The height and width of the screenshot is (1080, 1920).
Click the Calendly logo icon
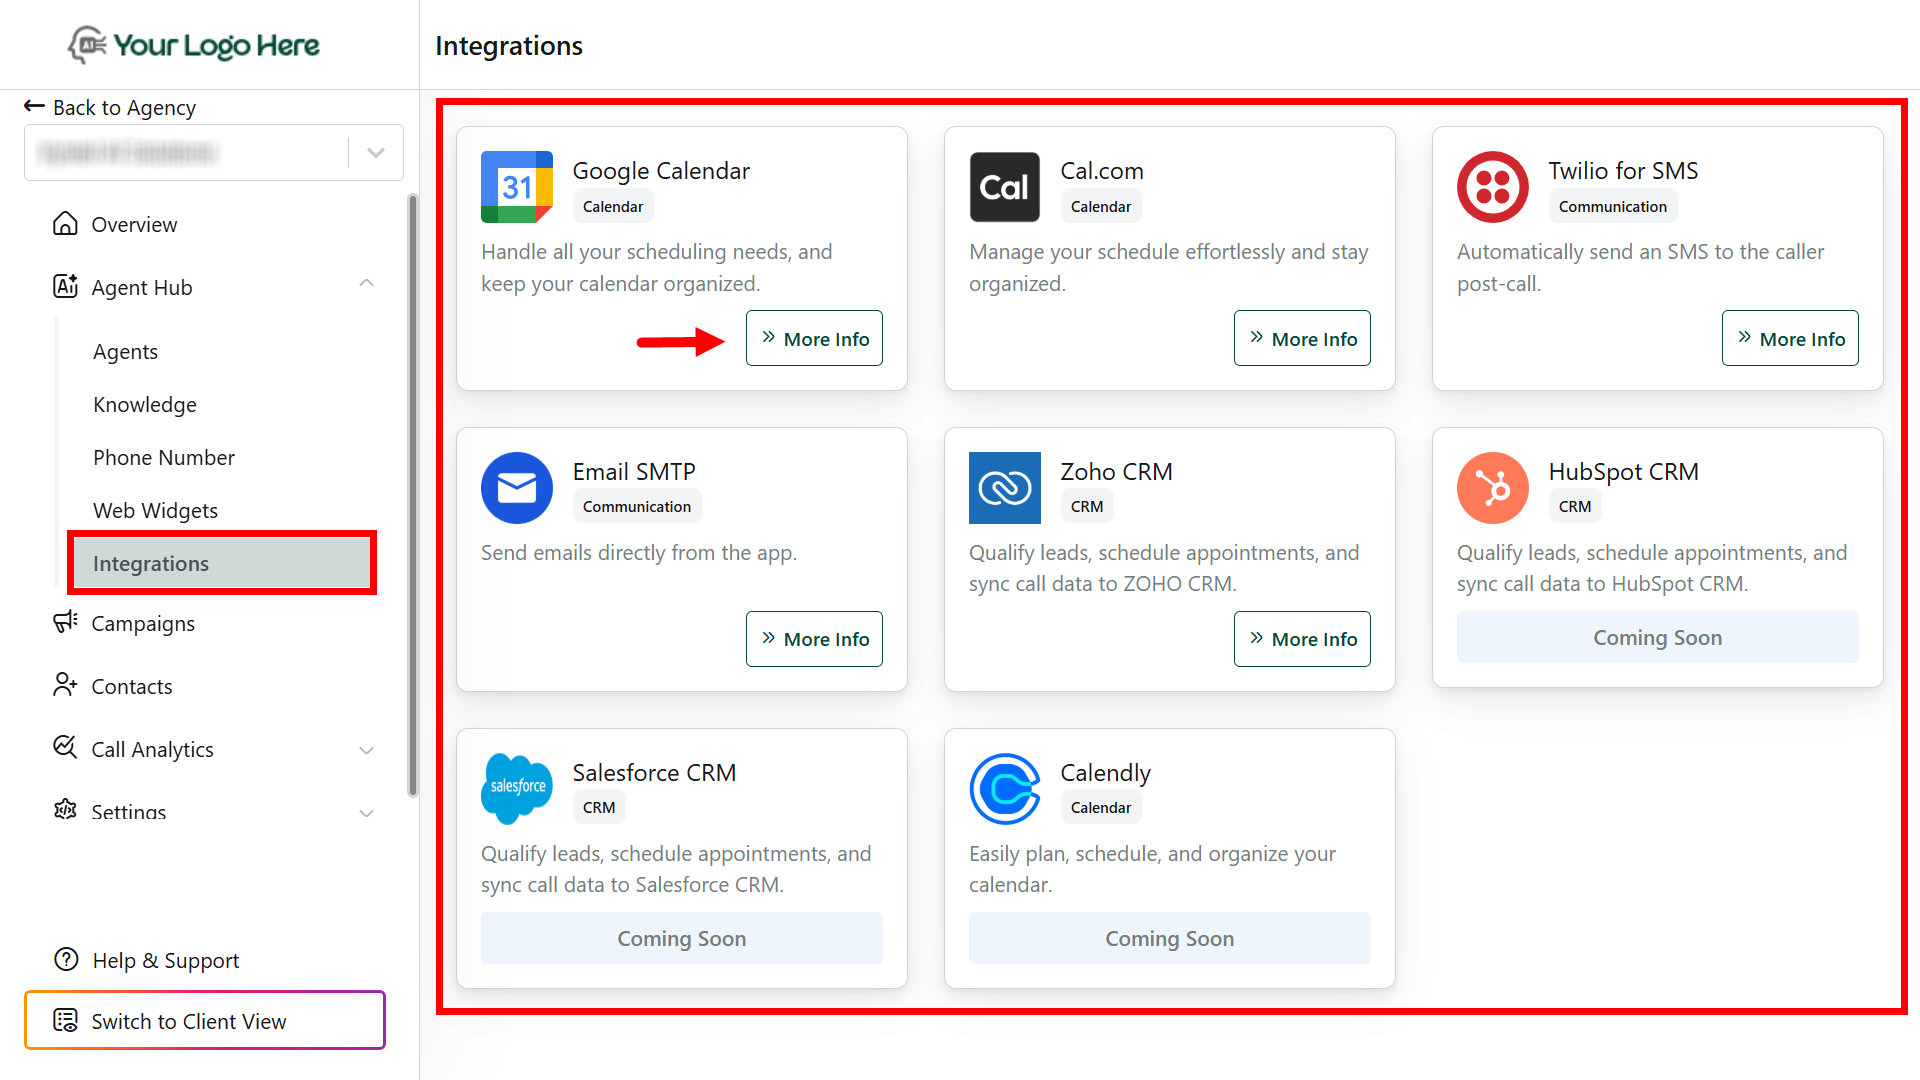1004,788
